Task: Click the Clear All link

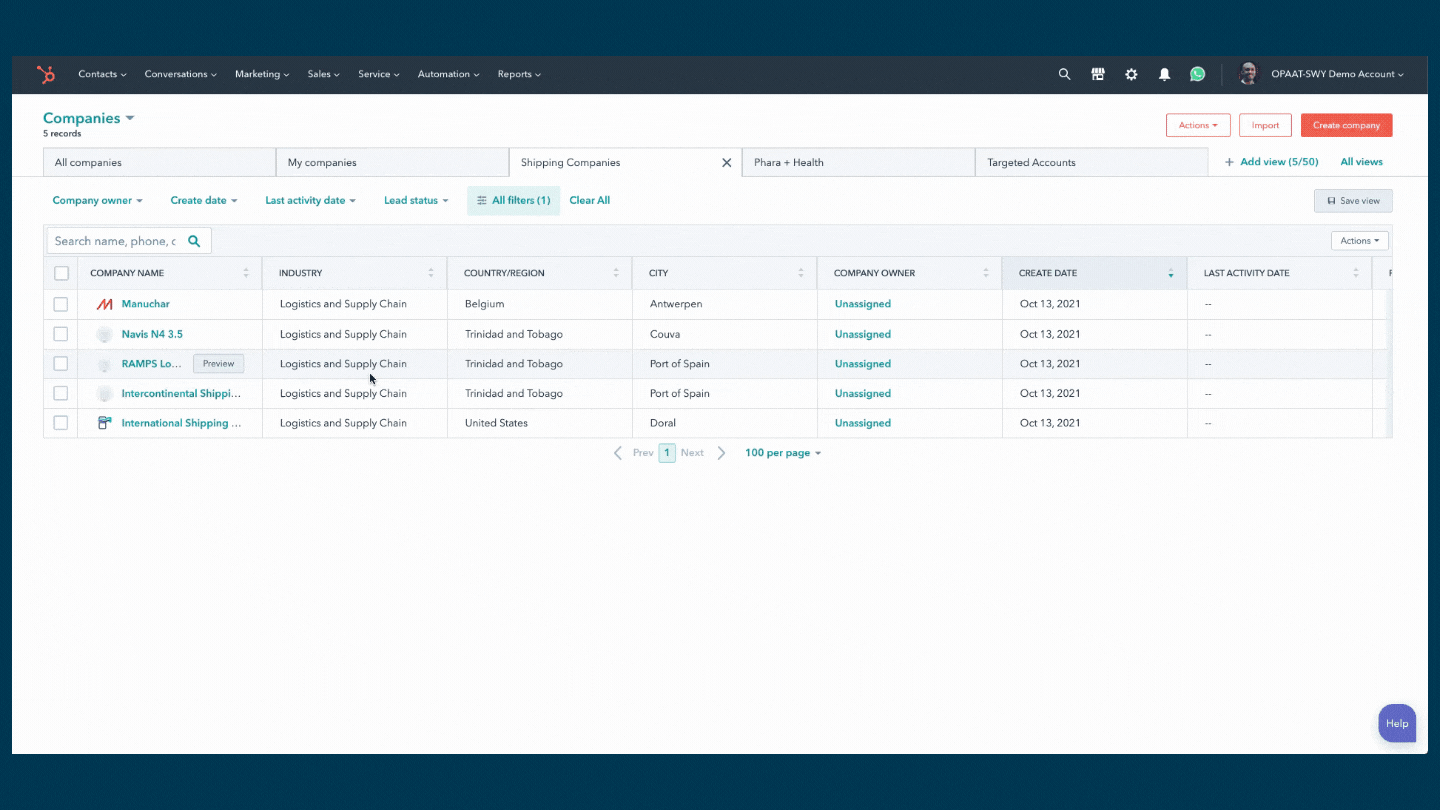Action: 590,200
